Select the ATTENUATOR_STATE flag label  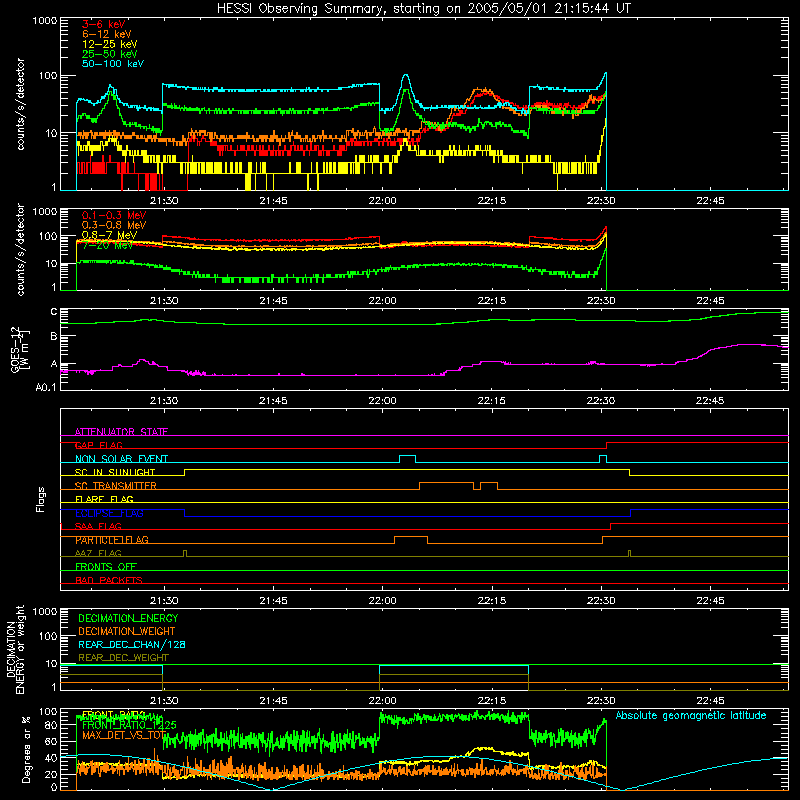[121, 432]
